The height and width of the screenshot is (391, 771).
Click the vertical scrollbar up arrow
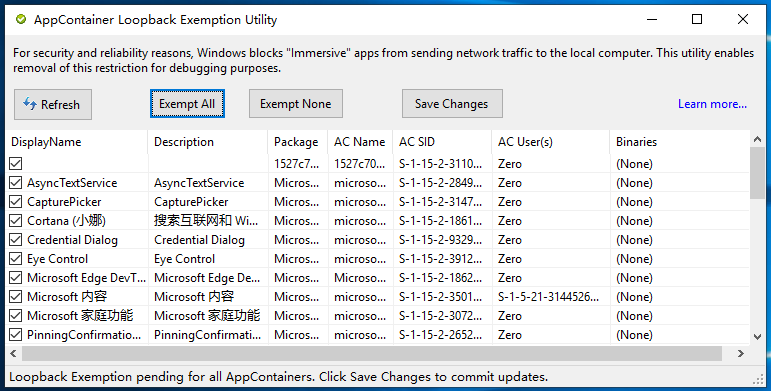757,139
